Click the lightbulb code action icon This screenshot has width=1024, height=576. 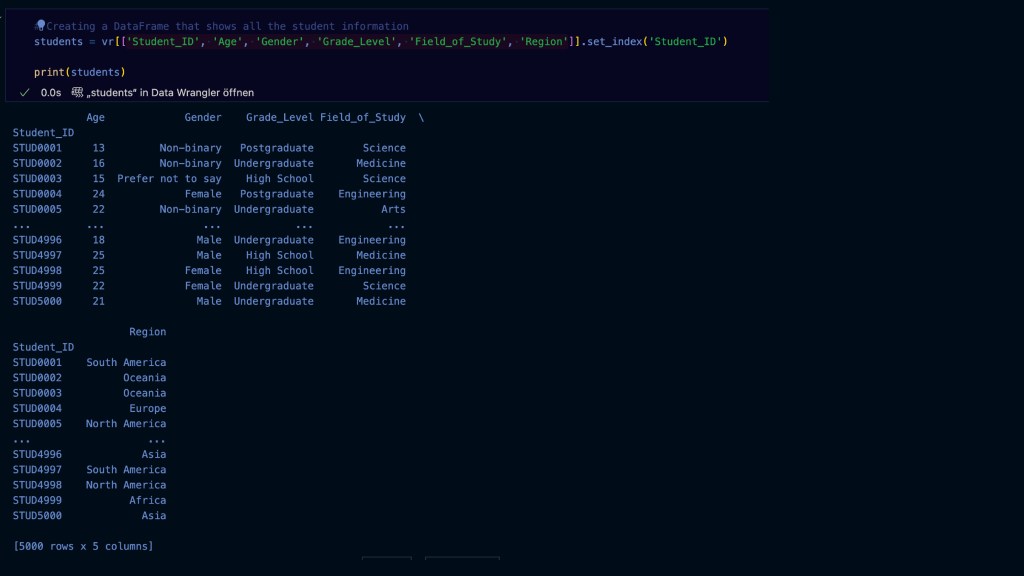pos(40,25)
